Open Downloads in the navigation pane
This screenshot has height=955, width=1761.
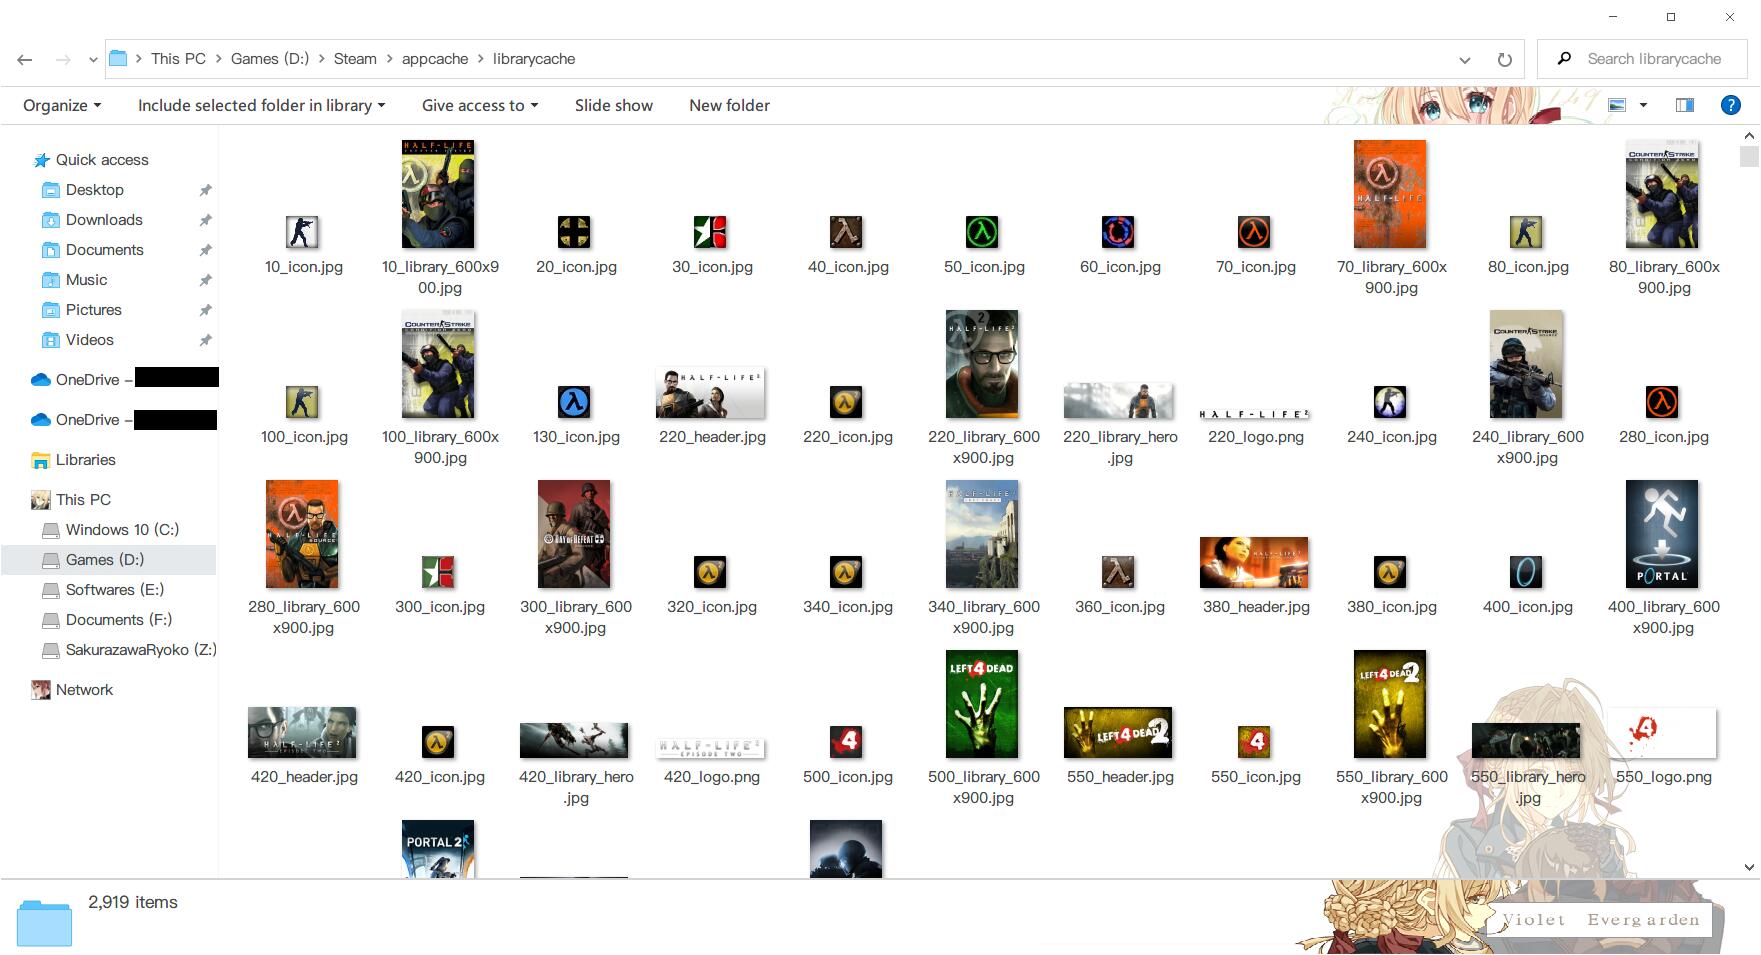click(104, 220)
